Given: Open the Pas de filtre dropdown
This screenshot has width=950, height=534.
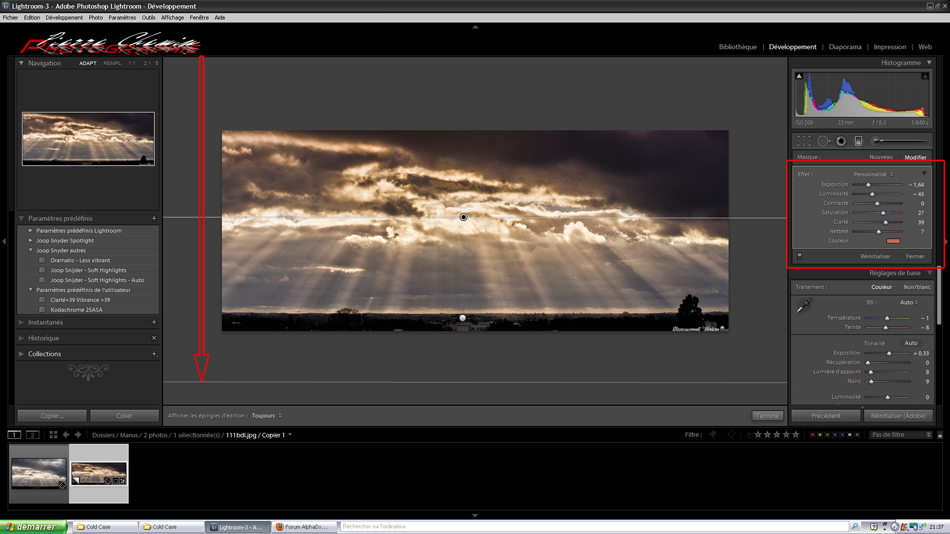Looking at the screenshot, I should (900, 435).
